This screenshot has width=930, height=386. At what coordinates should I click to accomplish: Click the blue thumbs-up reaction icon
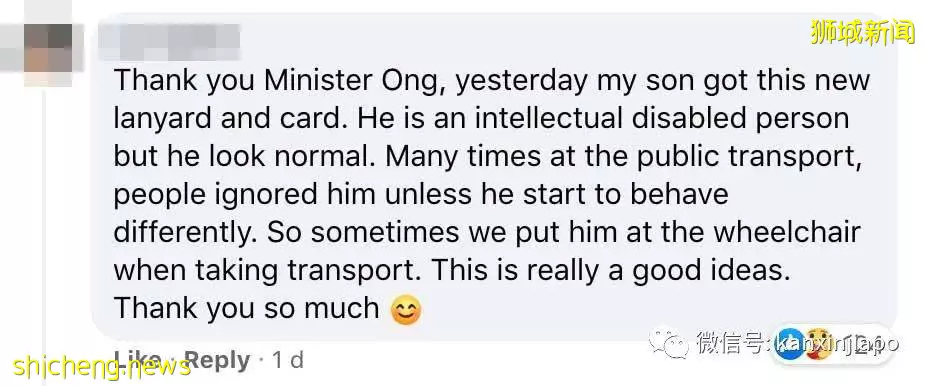789,344
